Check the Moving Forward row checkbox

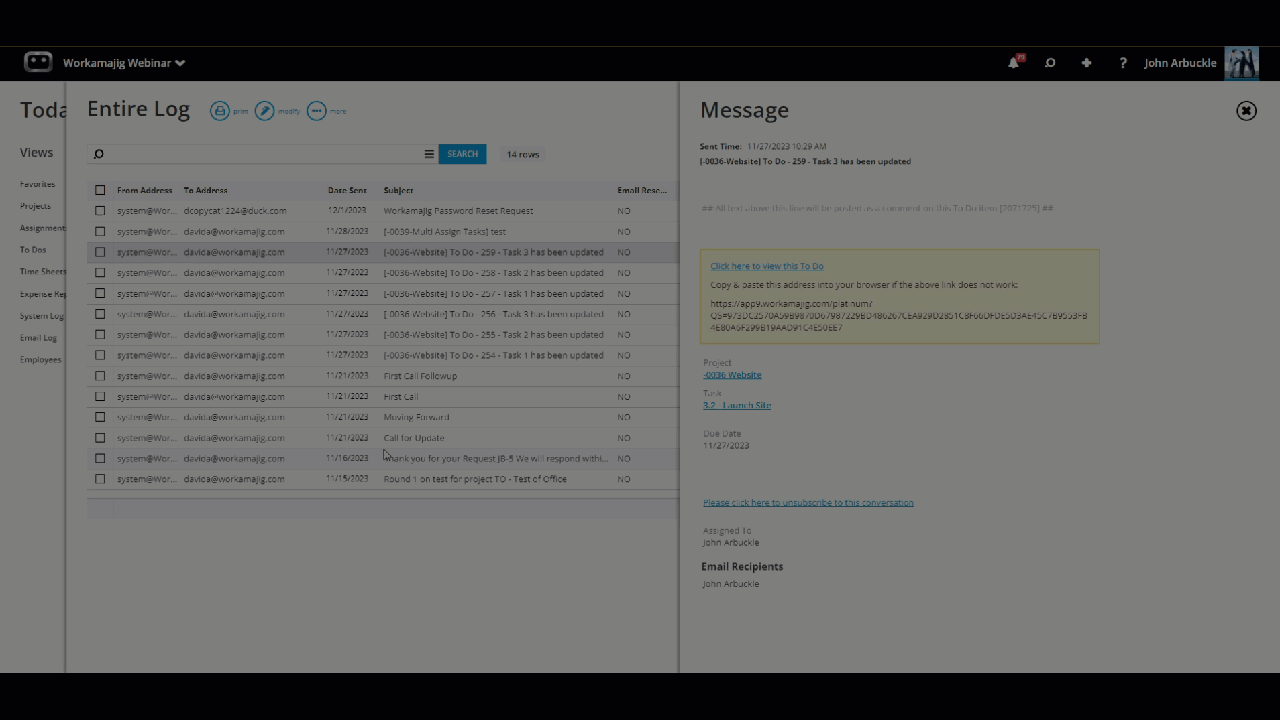(100, 417)
